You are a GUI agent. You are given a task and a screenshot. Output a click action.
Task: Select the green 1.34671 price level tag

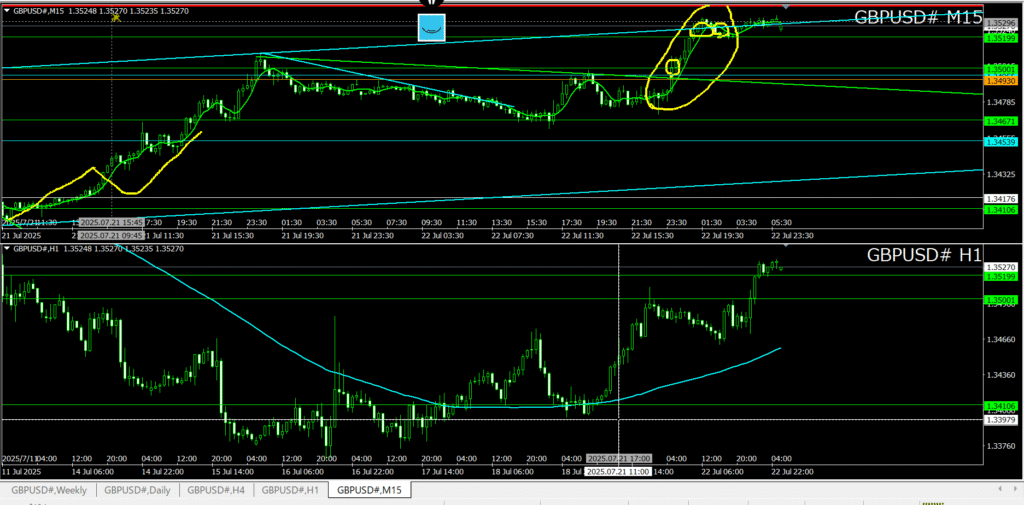point(1000,120)
